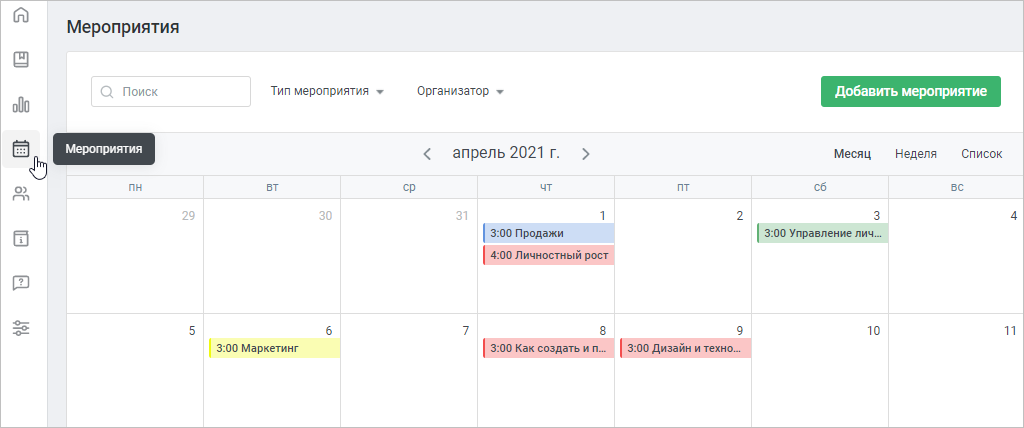Switch to Неделя calendar view

click(x=916, y=154)
